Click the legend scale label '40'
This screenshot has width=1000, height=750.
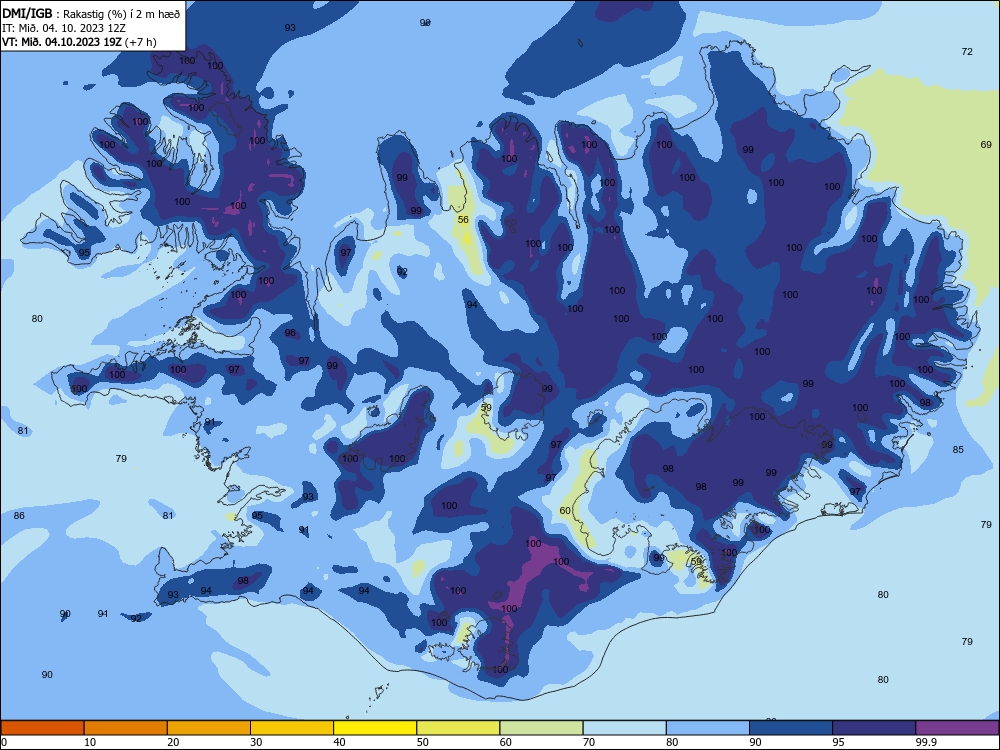[339, 742]
